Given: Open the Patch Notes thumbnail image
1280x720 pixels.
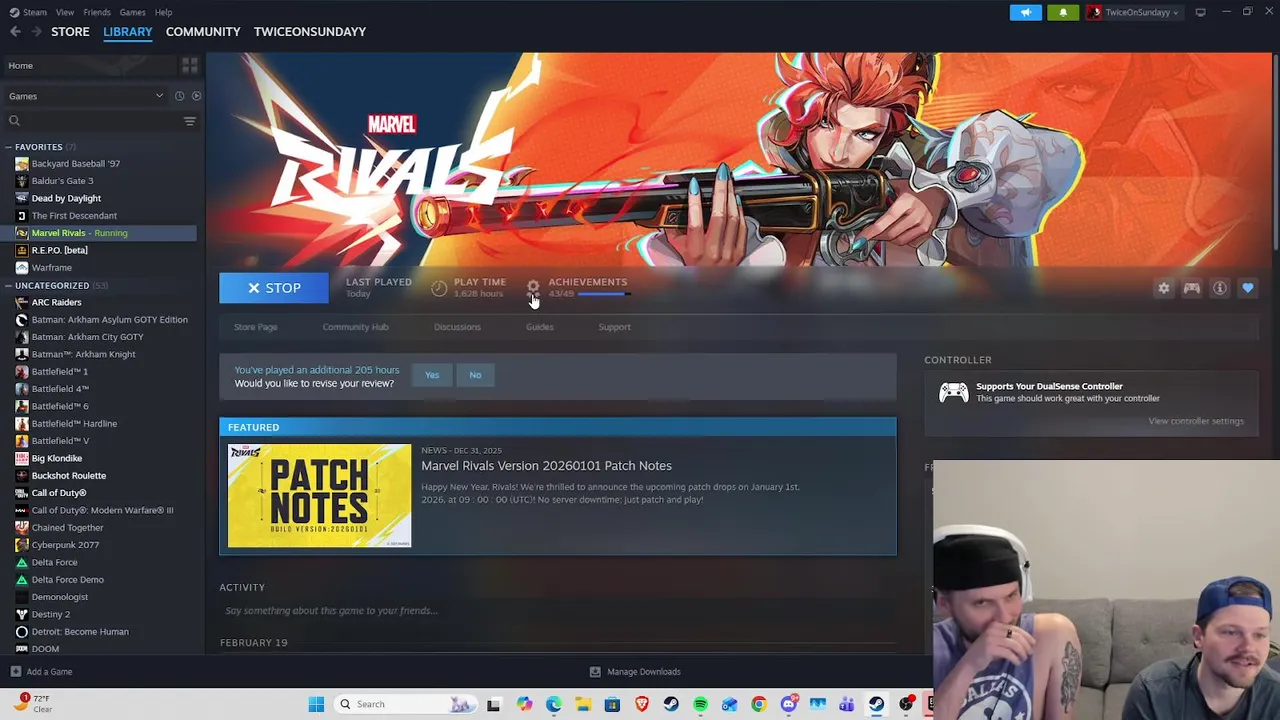Looking at the screenshot, I should tap(319, 496).
